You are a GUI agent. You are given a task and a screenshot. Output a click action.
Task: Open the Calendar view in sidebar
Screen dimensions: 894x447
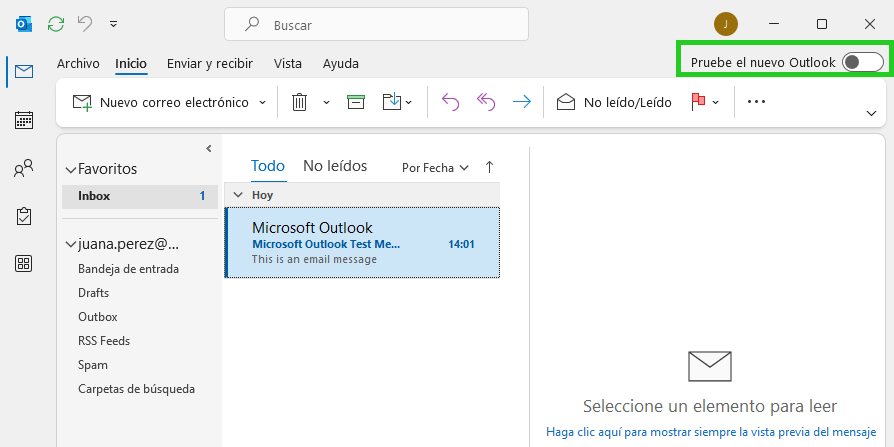[24, 120]
